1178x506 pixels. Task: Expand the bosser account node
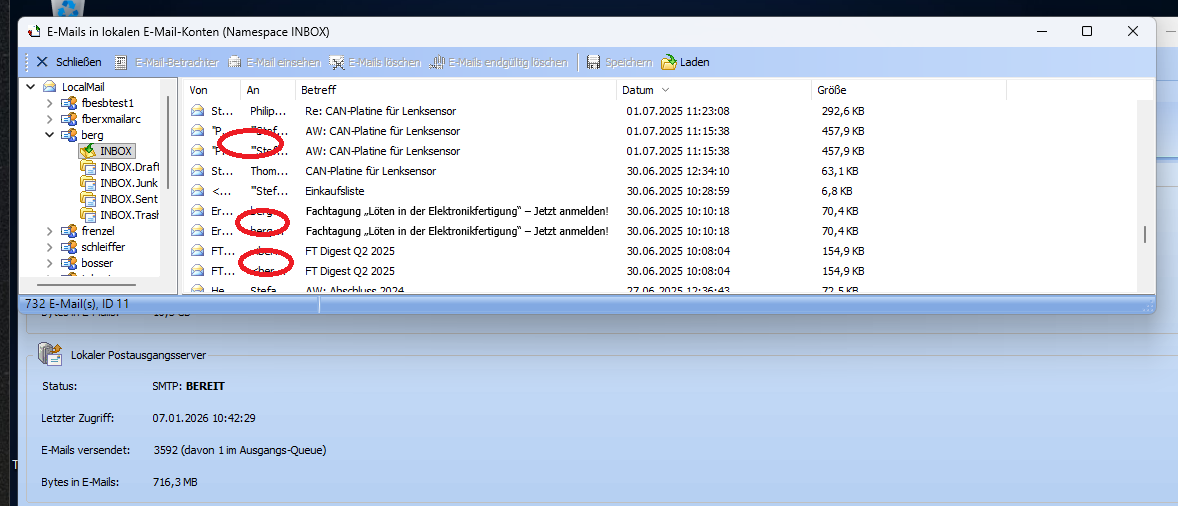50,264
